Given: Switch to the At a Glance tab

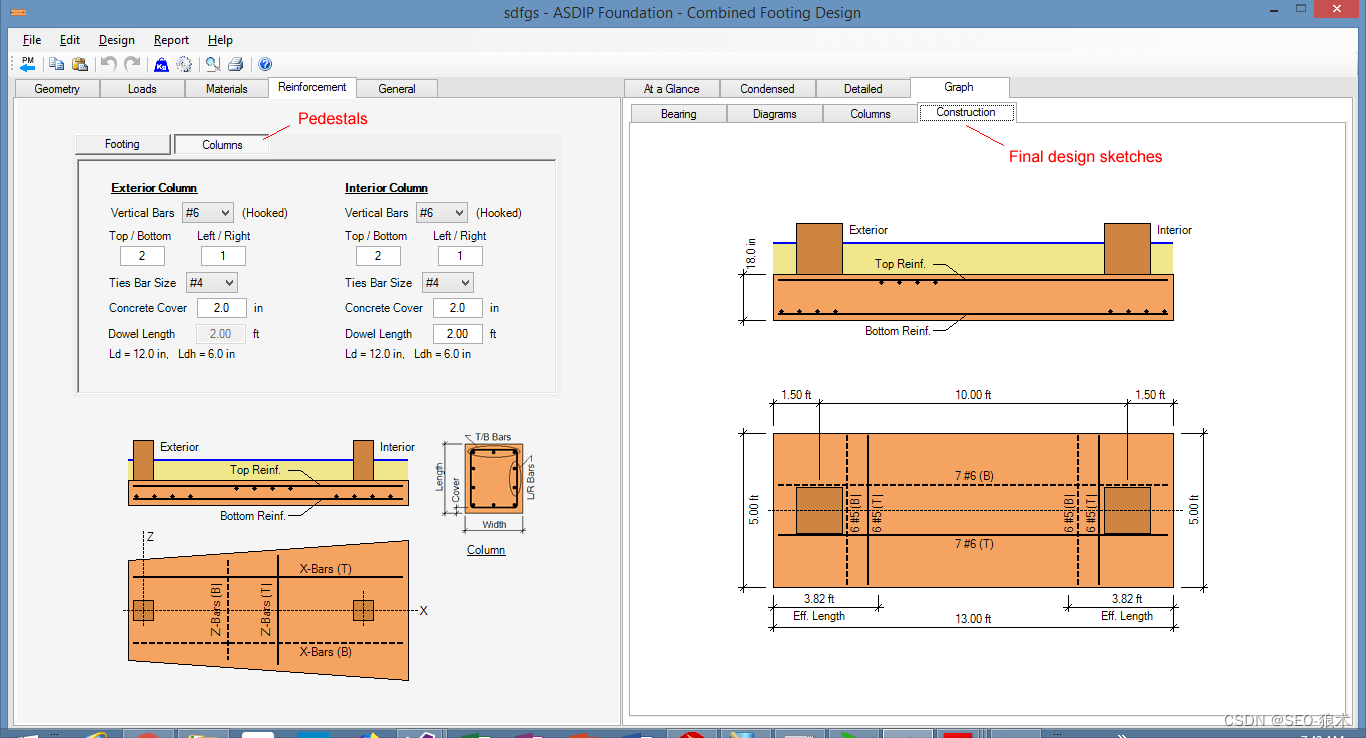Looking at the screenshot, I should point(671,89).
